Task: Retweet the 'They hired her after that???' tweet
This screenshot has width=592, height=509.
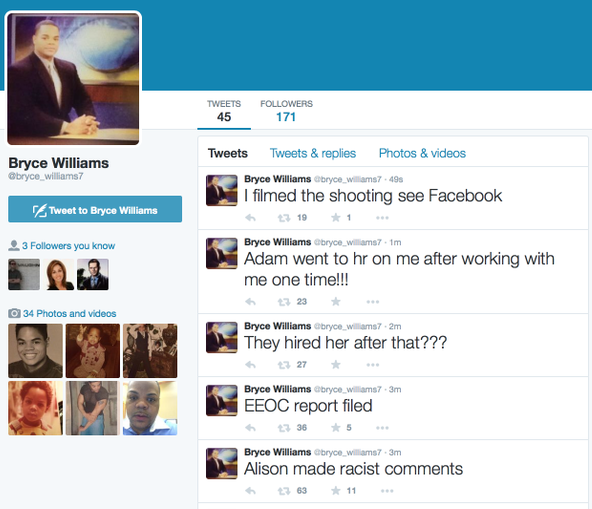Action: [284, 365]
